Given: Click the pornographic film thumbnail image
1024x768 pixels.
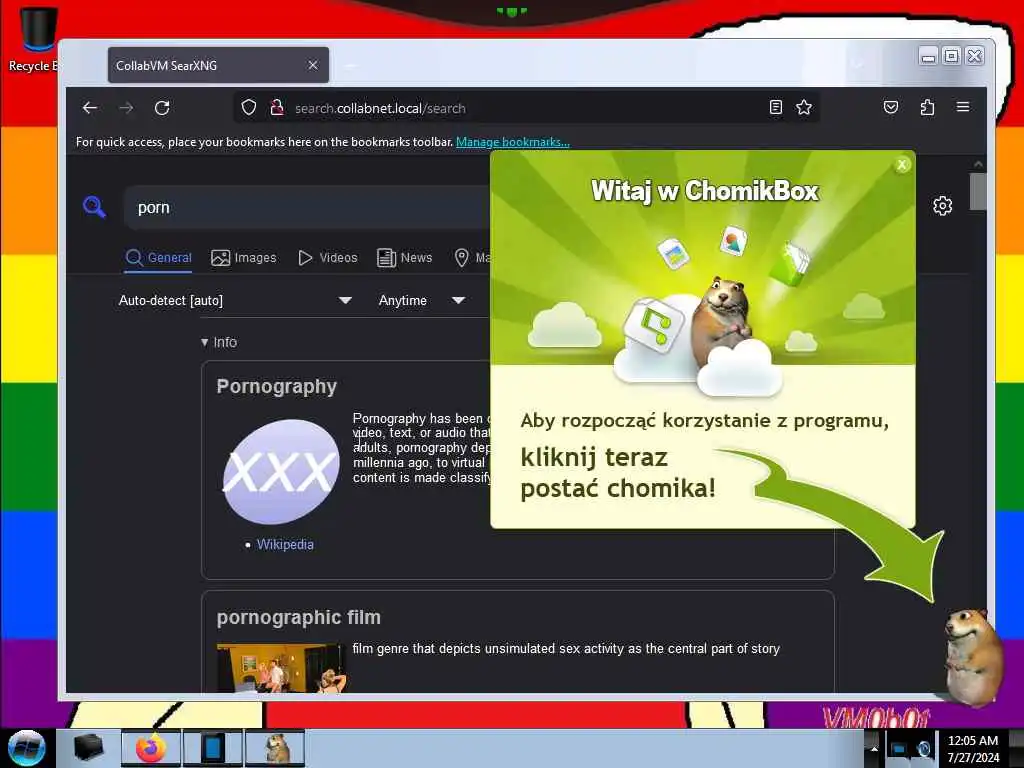Looking at the screenshot, I should pos(280,667).
